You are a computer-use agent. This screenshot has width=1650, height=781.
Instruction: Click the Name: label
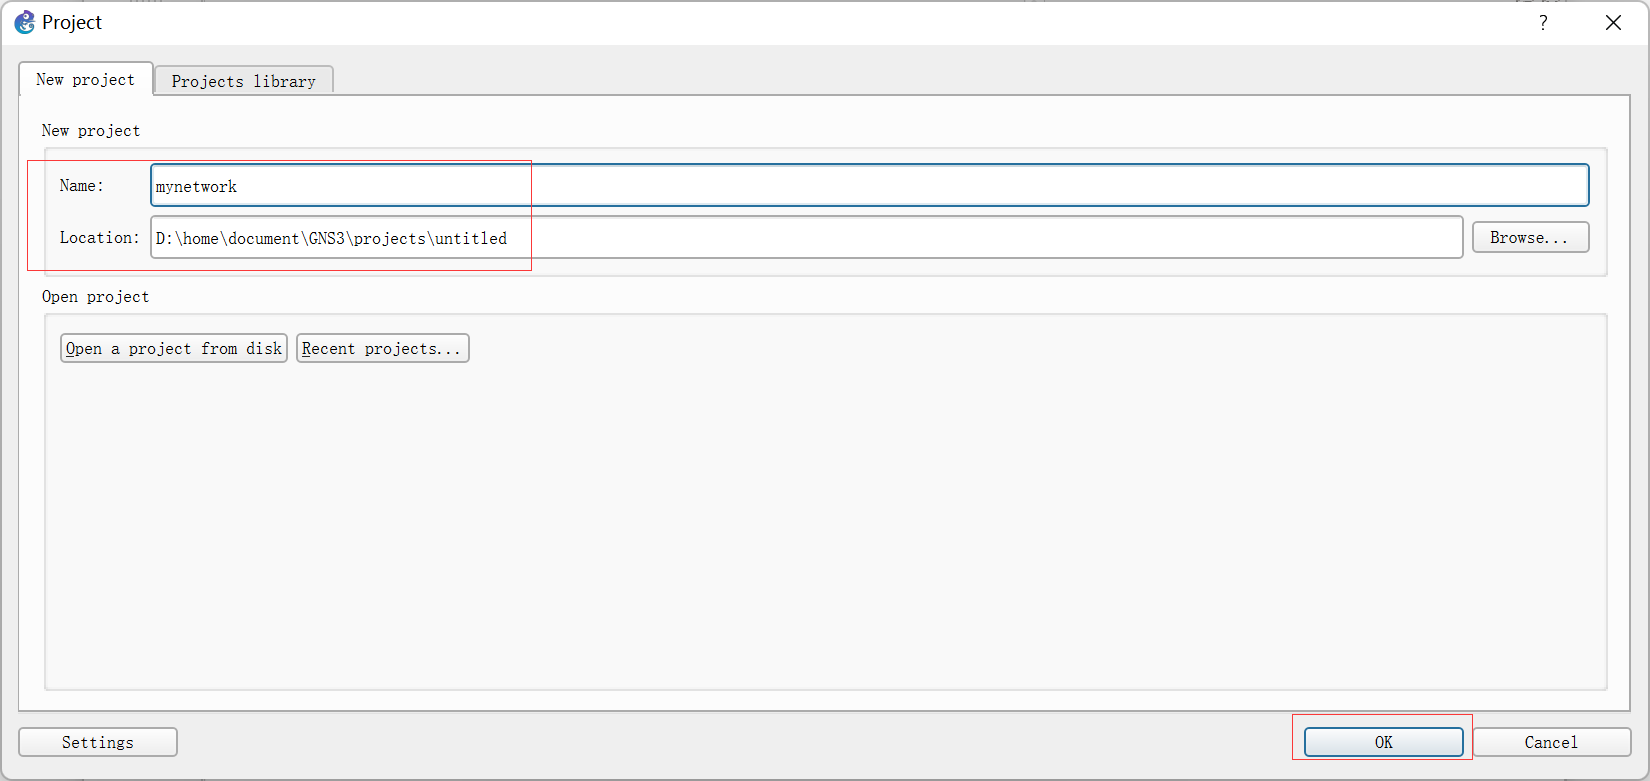[x=82, y=185]
